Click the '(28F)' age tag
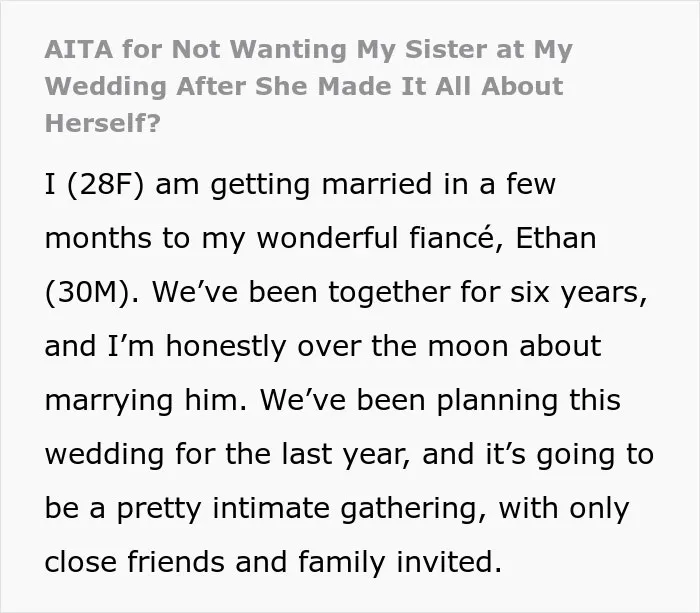The image size is (700, 613). [x=105, y=184]
